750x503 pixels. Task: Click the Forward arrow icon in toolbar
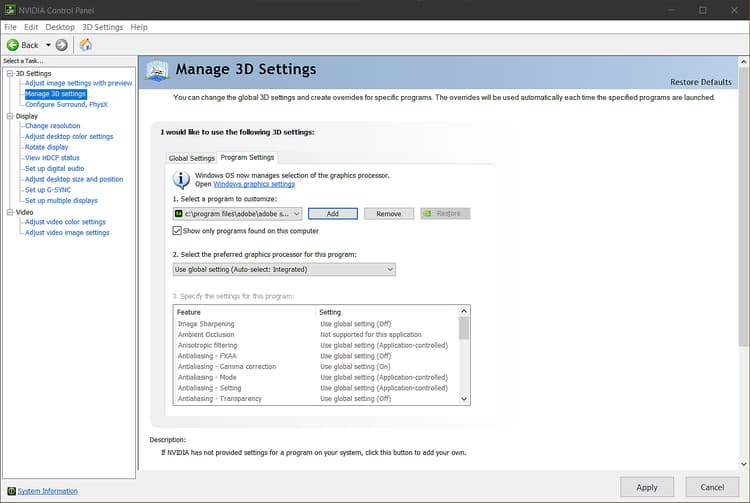62,45
